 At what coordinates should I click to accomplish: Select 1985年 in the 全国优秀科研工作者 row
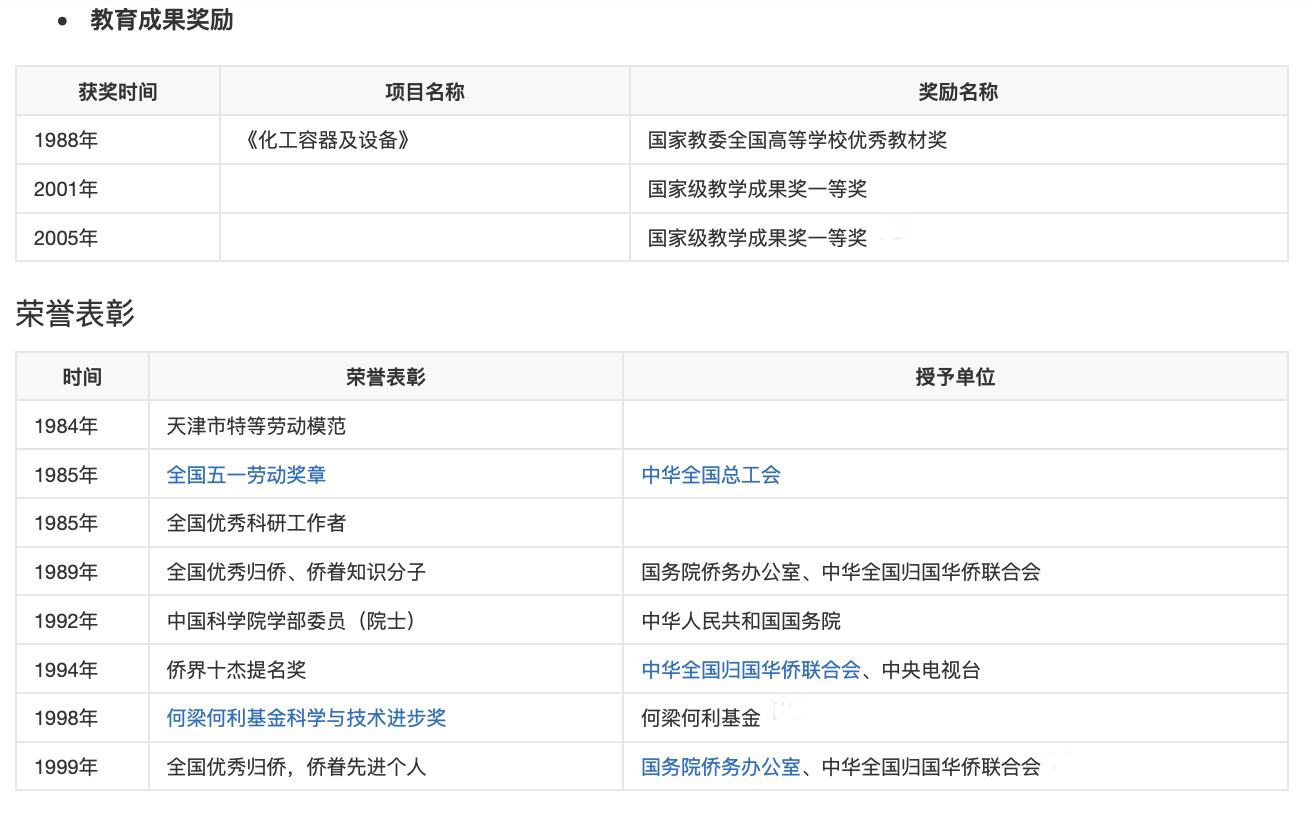(x=83, y=523)
